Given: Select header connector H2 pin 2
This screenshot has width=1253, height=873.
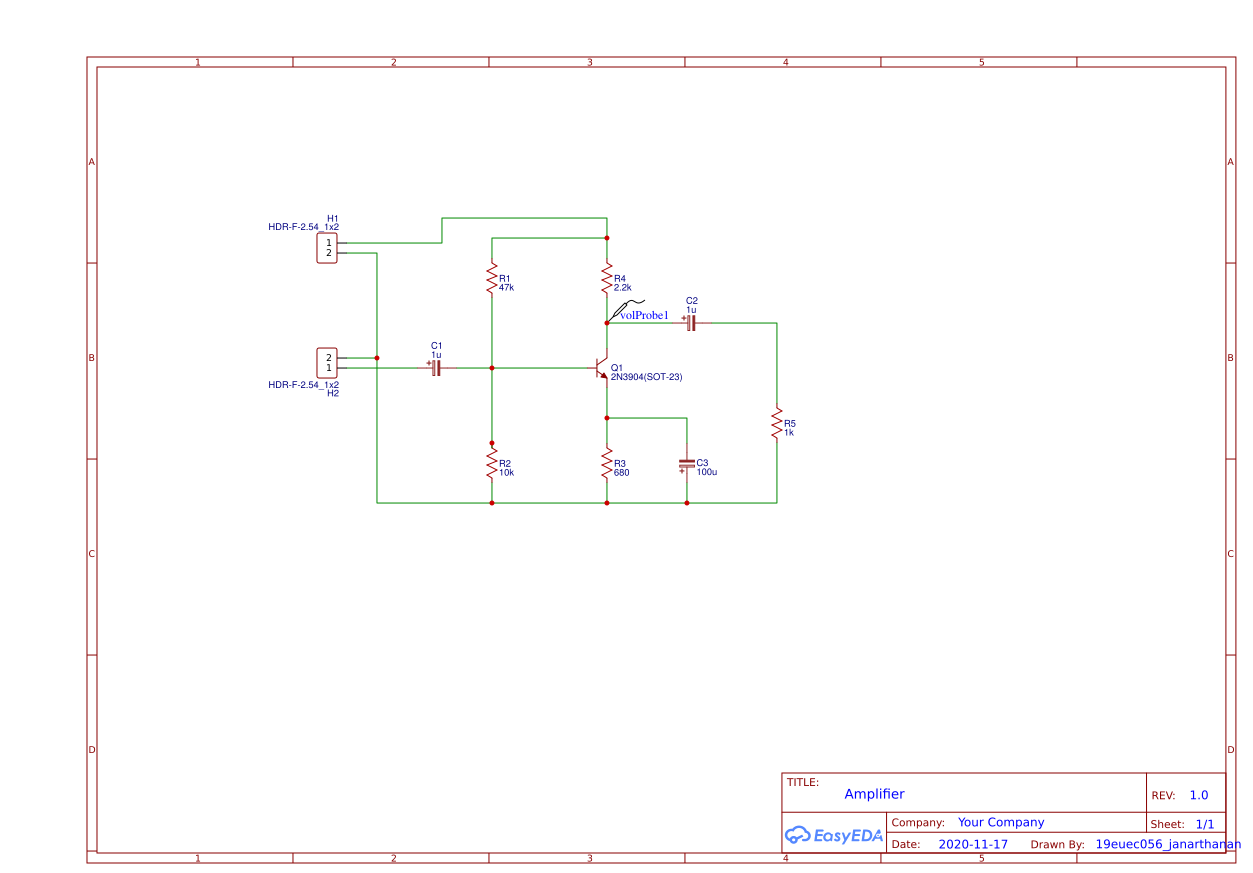Looking at the screenshot, I should click(x=328, y=356).
